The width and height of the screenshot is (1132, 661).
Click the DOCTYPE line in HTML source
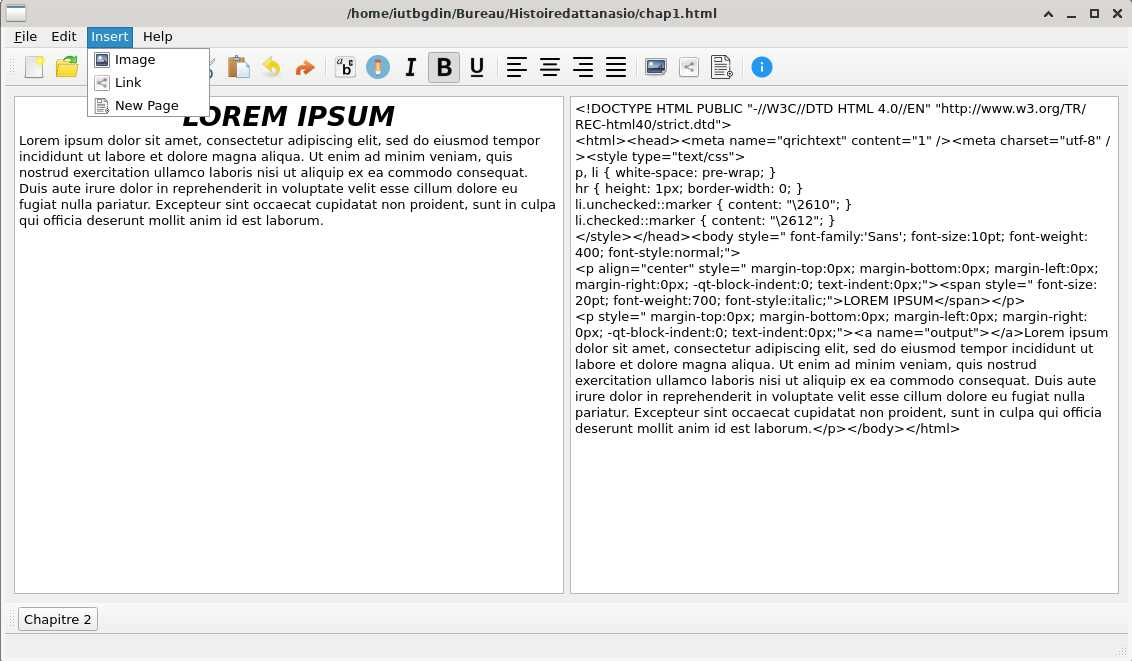click(x=830, y=116)
